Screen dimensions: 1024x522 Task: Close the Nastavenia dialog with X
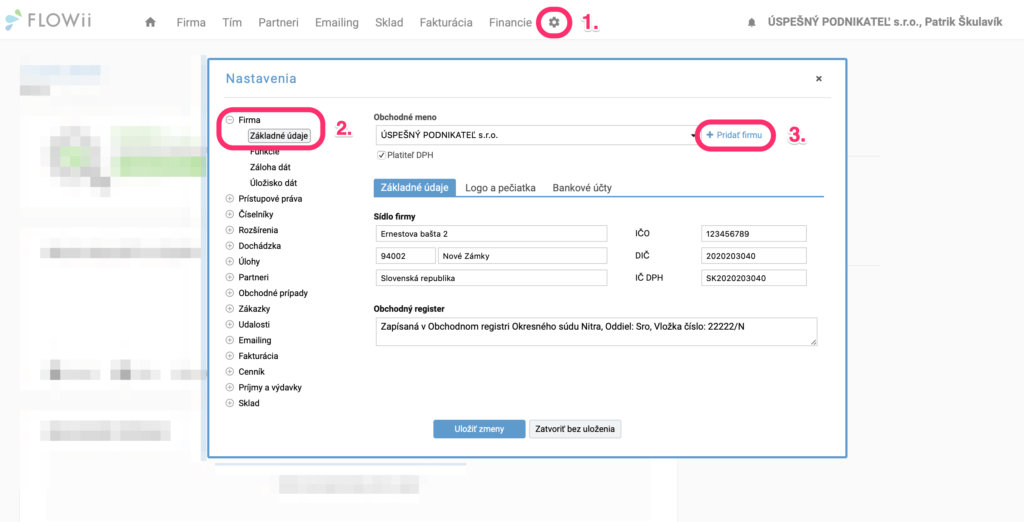pyautogui.click(x=818, y=78)
